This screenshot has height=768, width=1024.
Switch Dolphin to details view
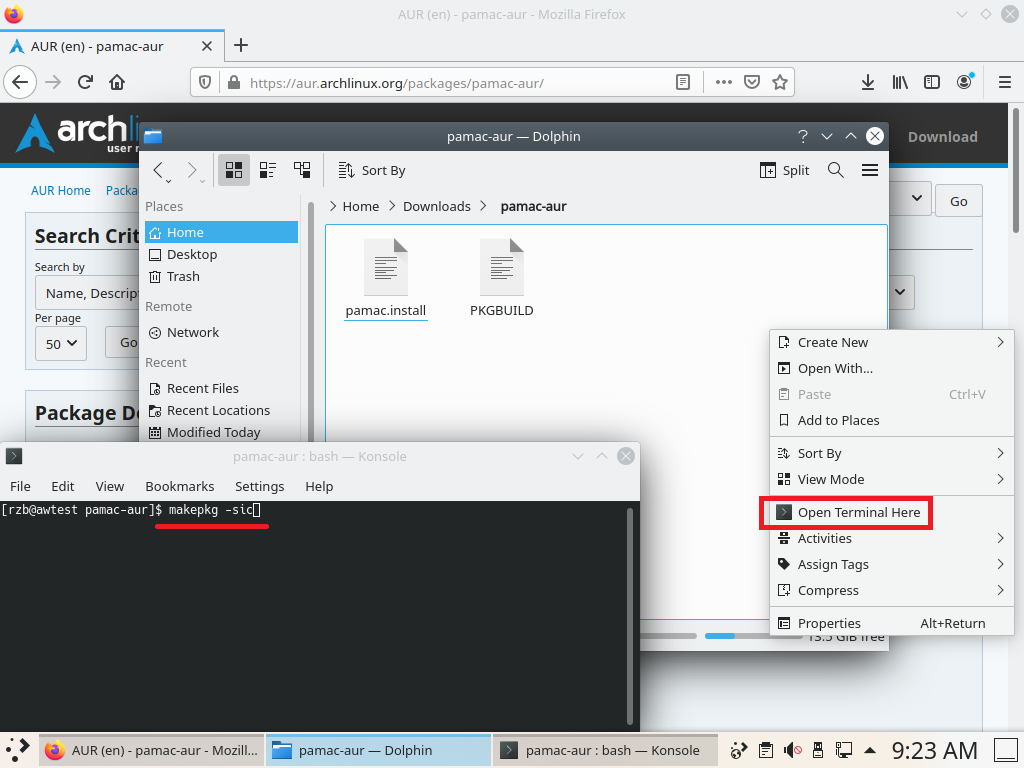302,170
